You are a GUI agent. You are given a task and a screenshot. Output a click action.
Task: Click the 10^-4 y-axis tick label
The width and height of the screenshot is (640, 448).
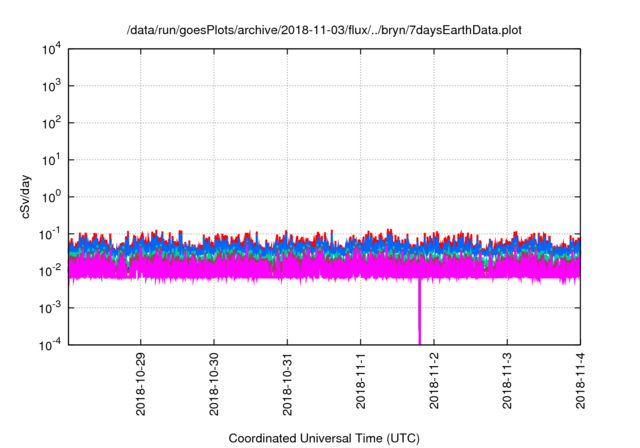tap(51, 345)
